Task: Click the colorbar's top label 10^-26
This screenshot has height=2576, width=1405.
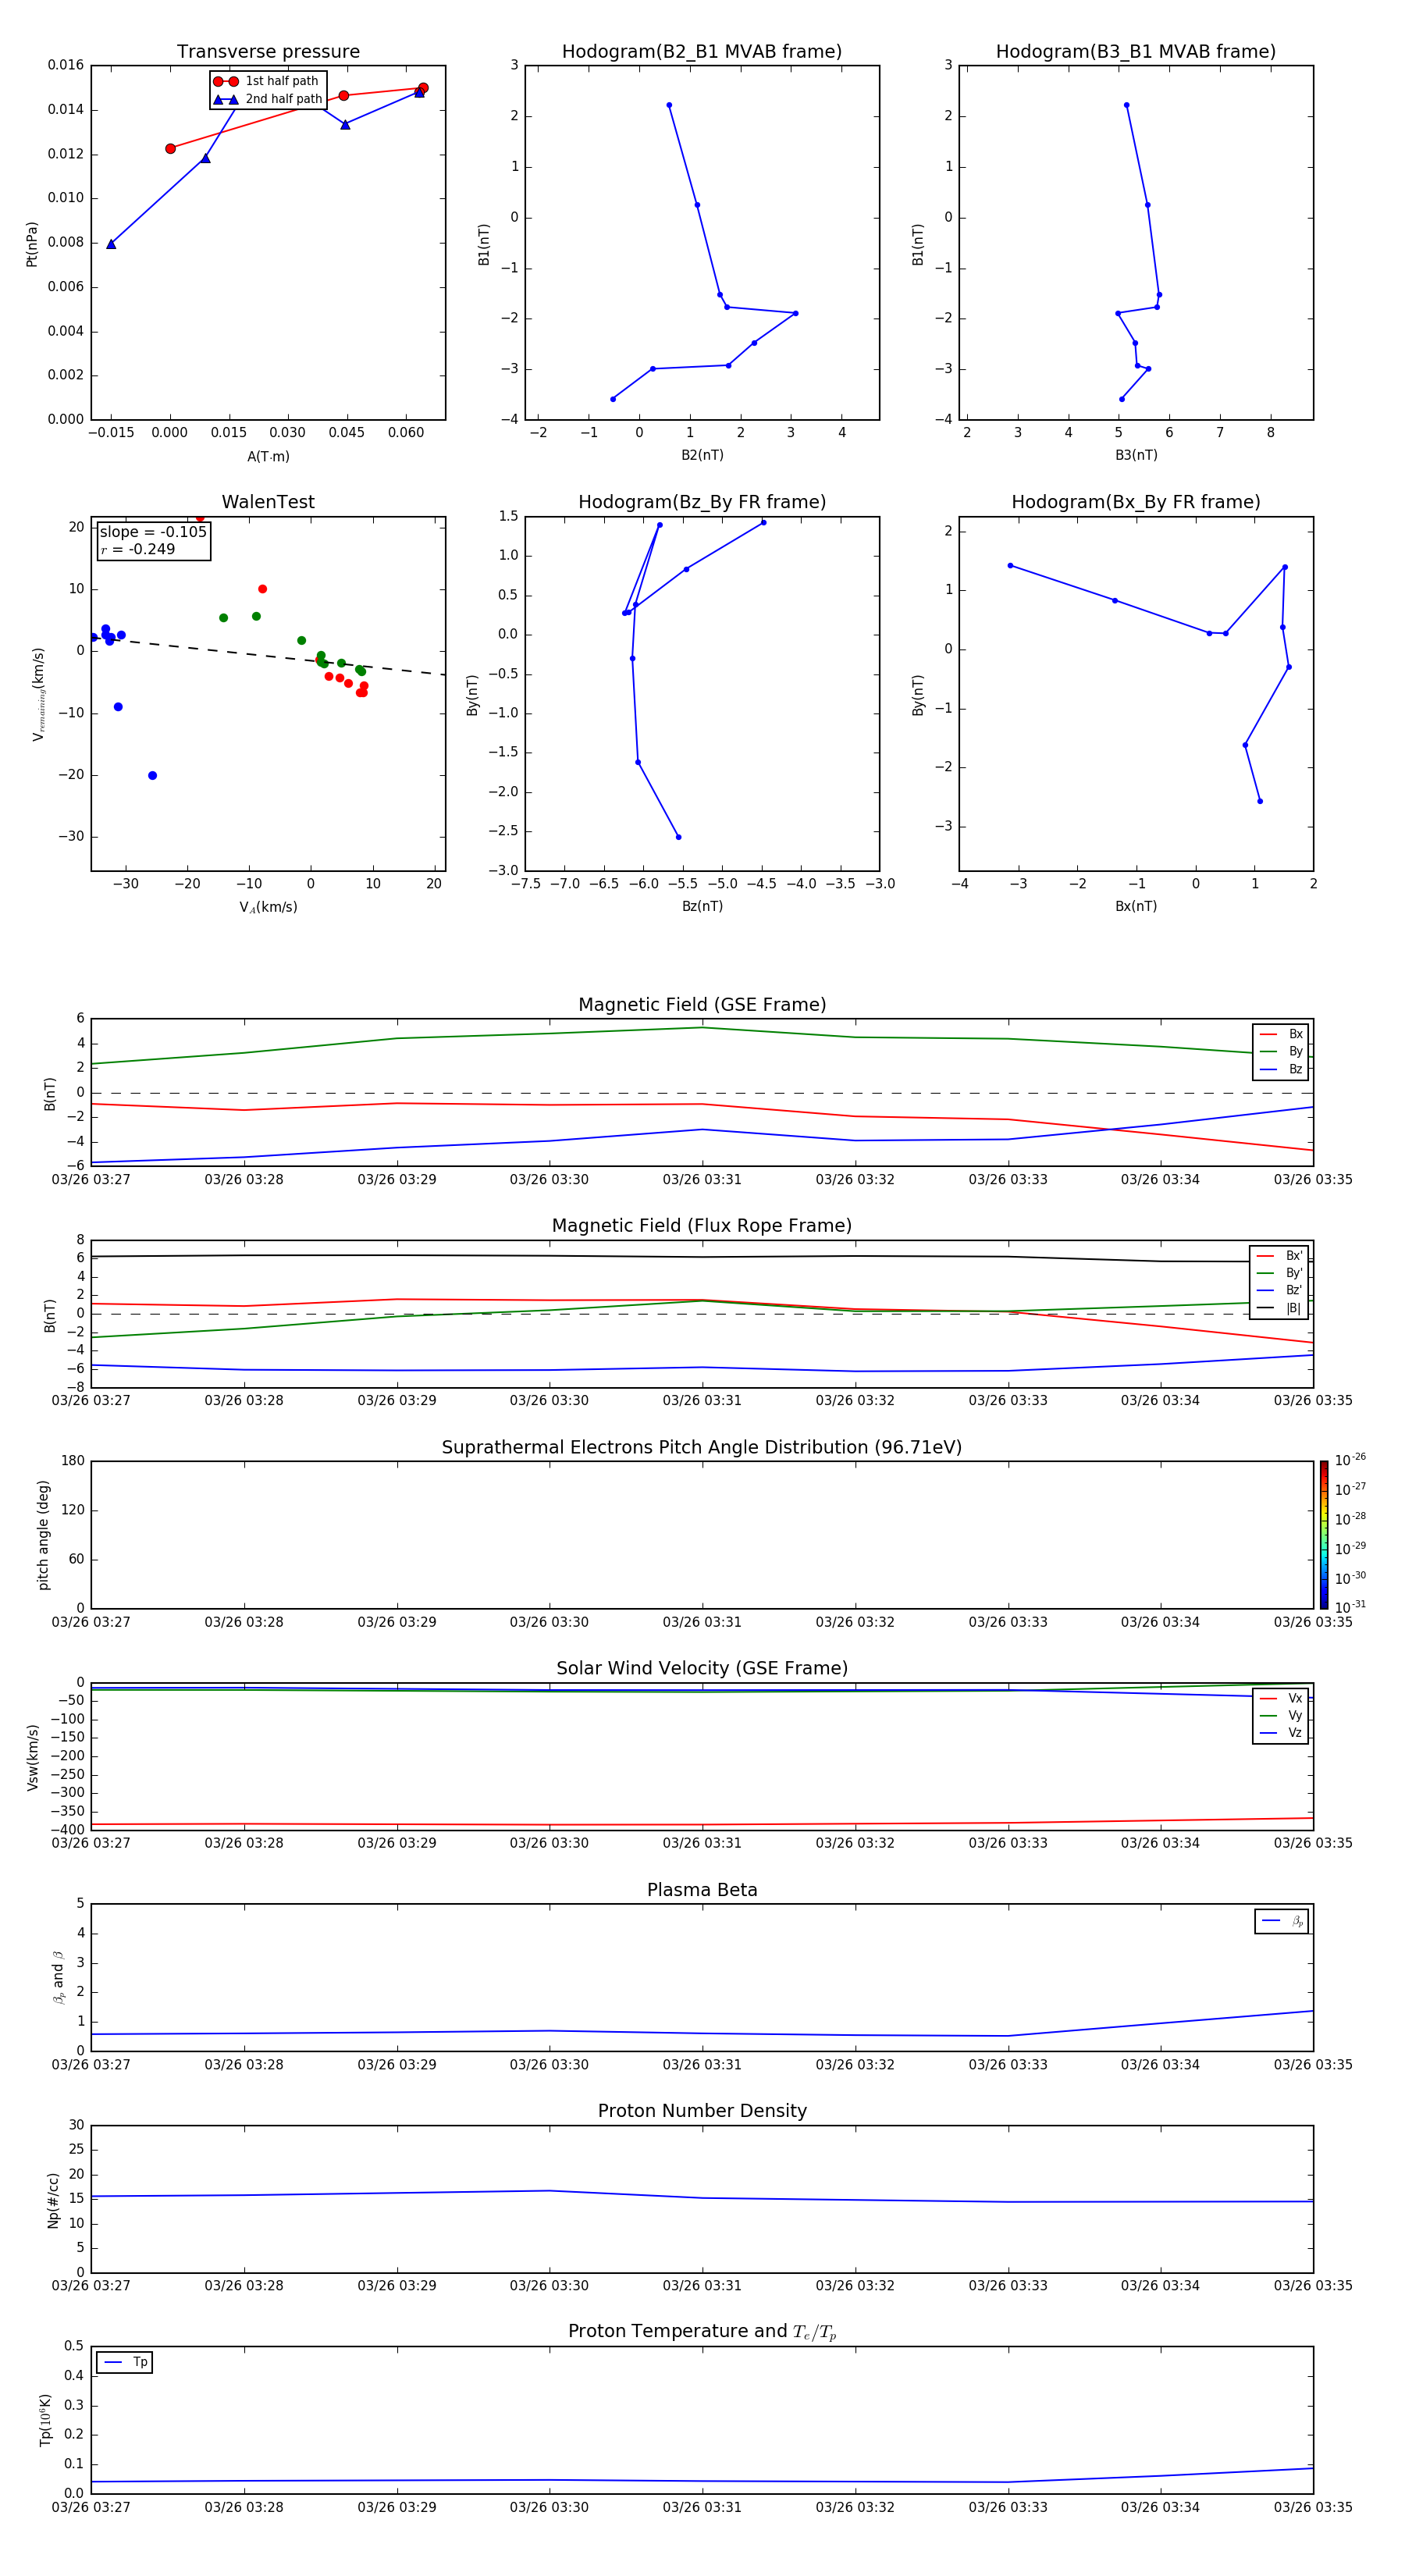Action: (x=1350, y=1460)
